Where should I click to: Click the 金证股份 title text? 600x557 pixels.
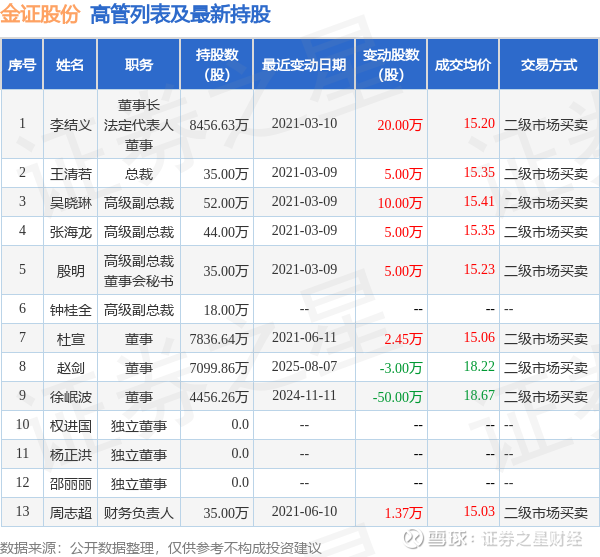(x=40, y=14)
